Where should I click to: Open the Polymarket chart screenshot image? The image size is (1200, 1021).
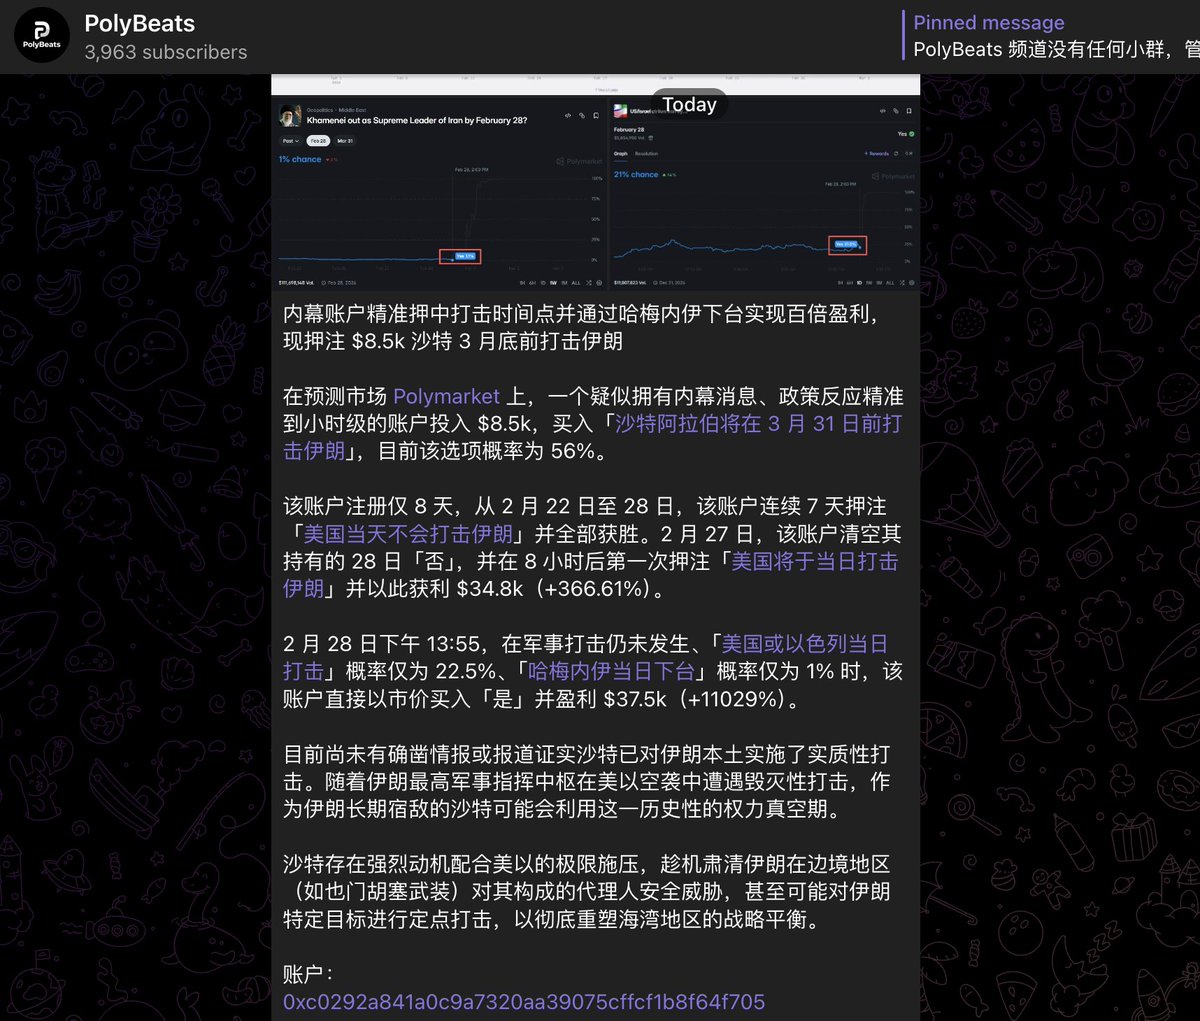(596, 183)
